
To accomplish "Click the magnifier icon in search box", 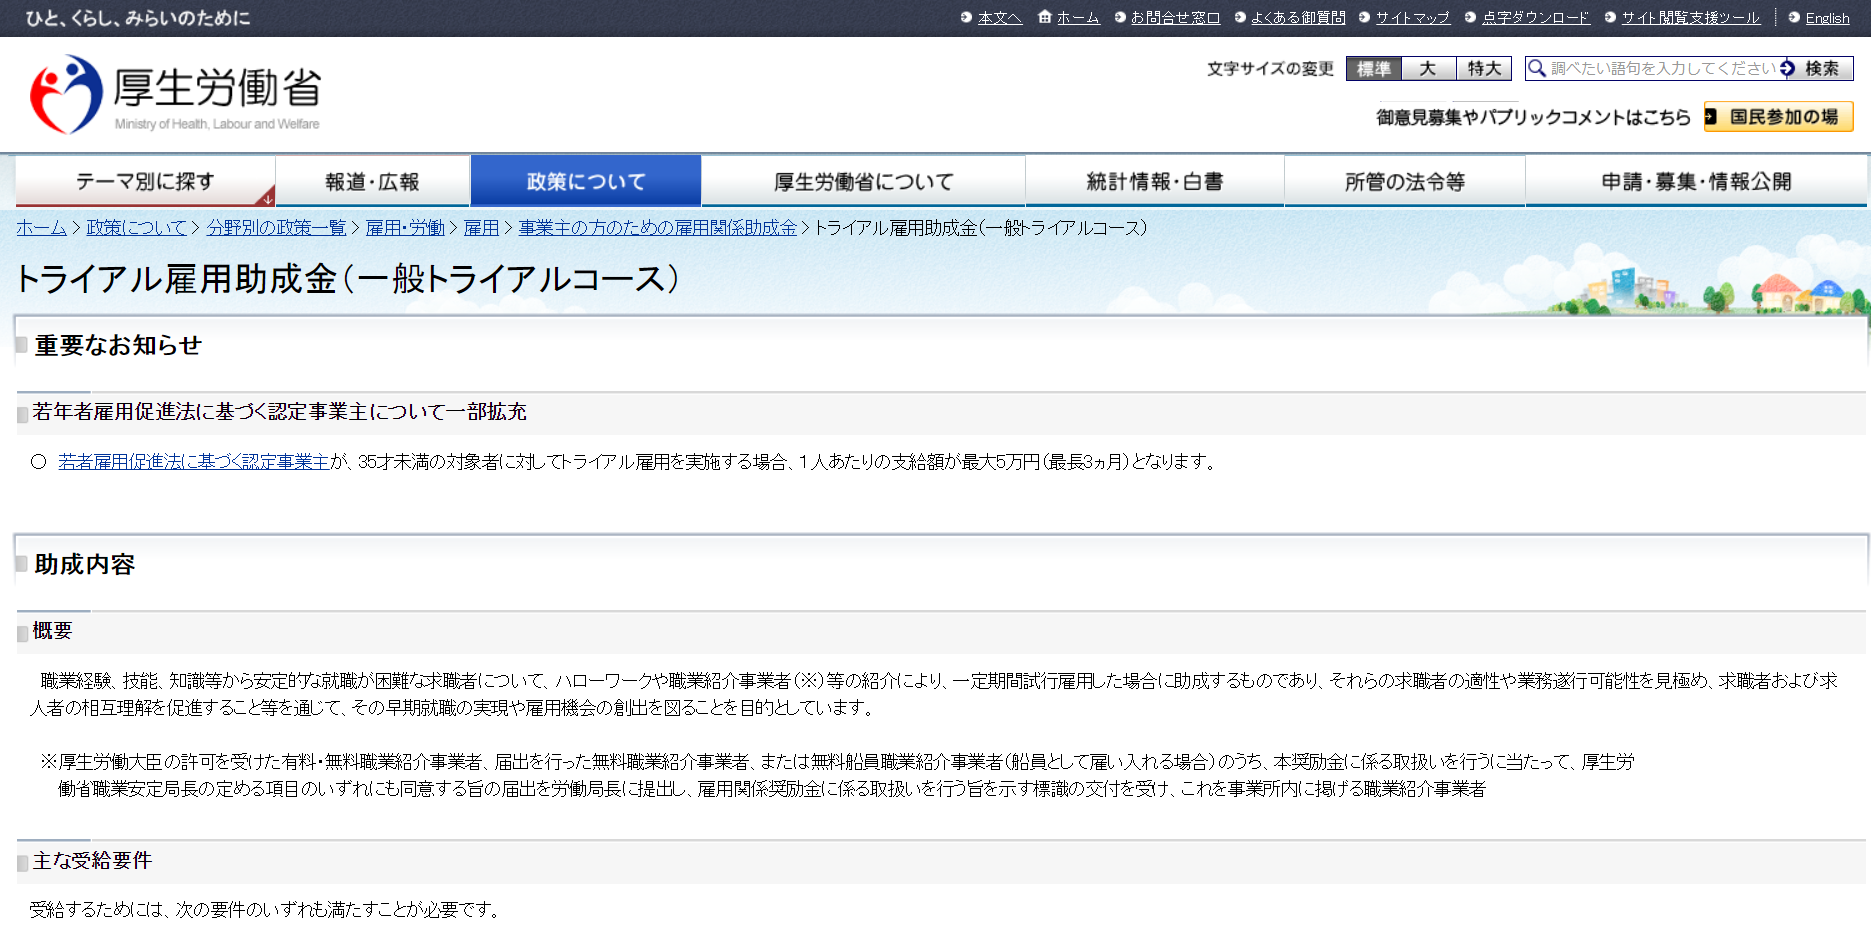I will tap(1537, 68).
